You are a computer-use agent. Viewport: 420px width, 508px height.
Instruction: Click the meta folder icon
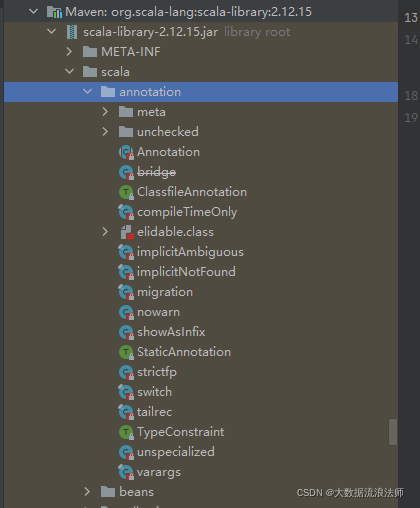tap(126, 112)
